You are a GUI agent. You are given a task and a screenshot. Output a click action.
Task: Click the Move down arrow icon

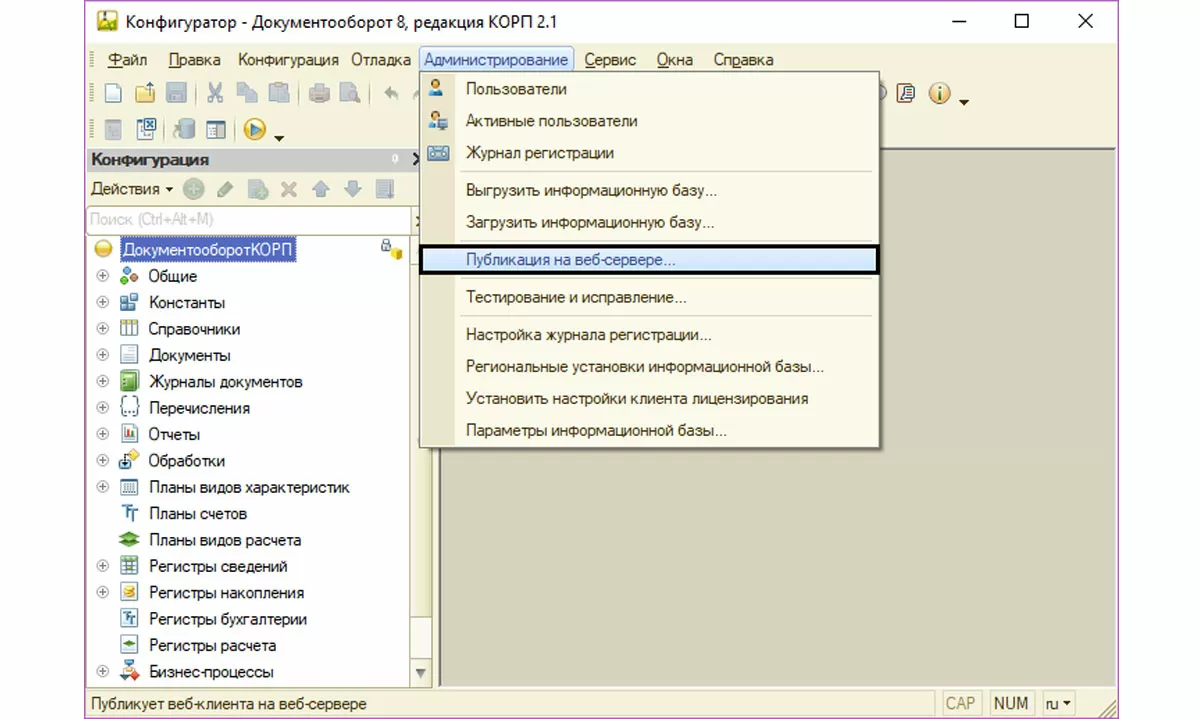coord(352,189)
